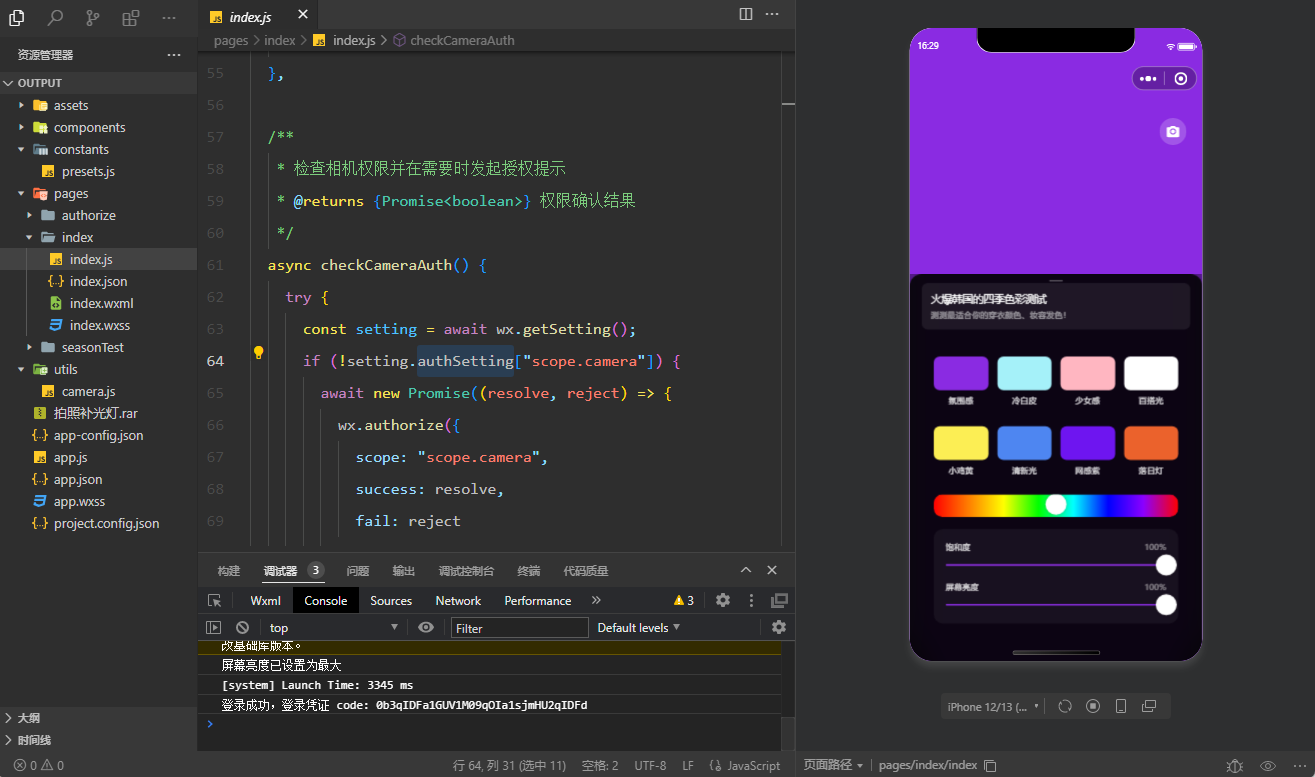The width and height of the screenshot is (1315, 777).
Task: Select the 落日灯 orange color swatch
Action: [x=1150, y=443]
